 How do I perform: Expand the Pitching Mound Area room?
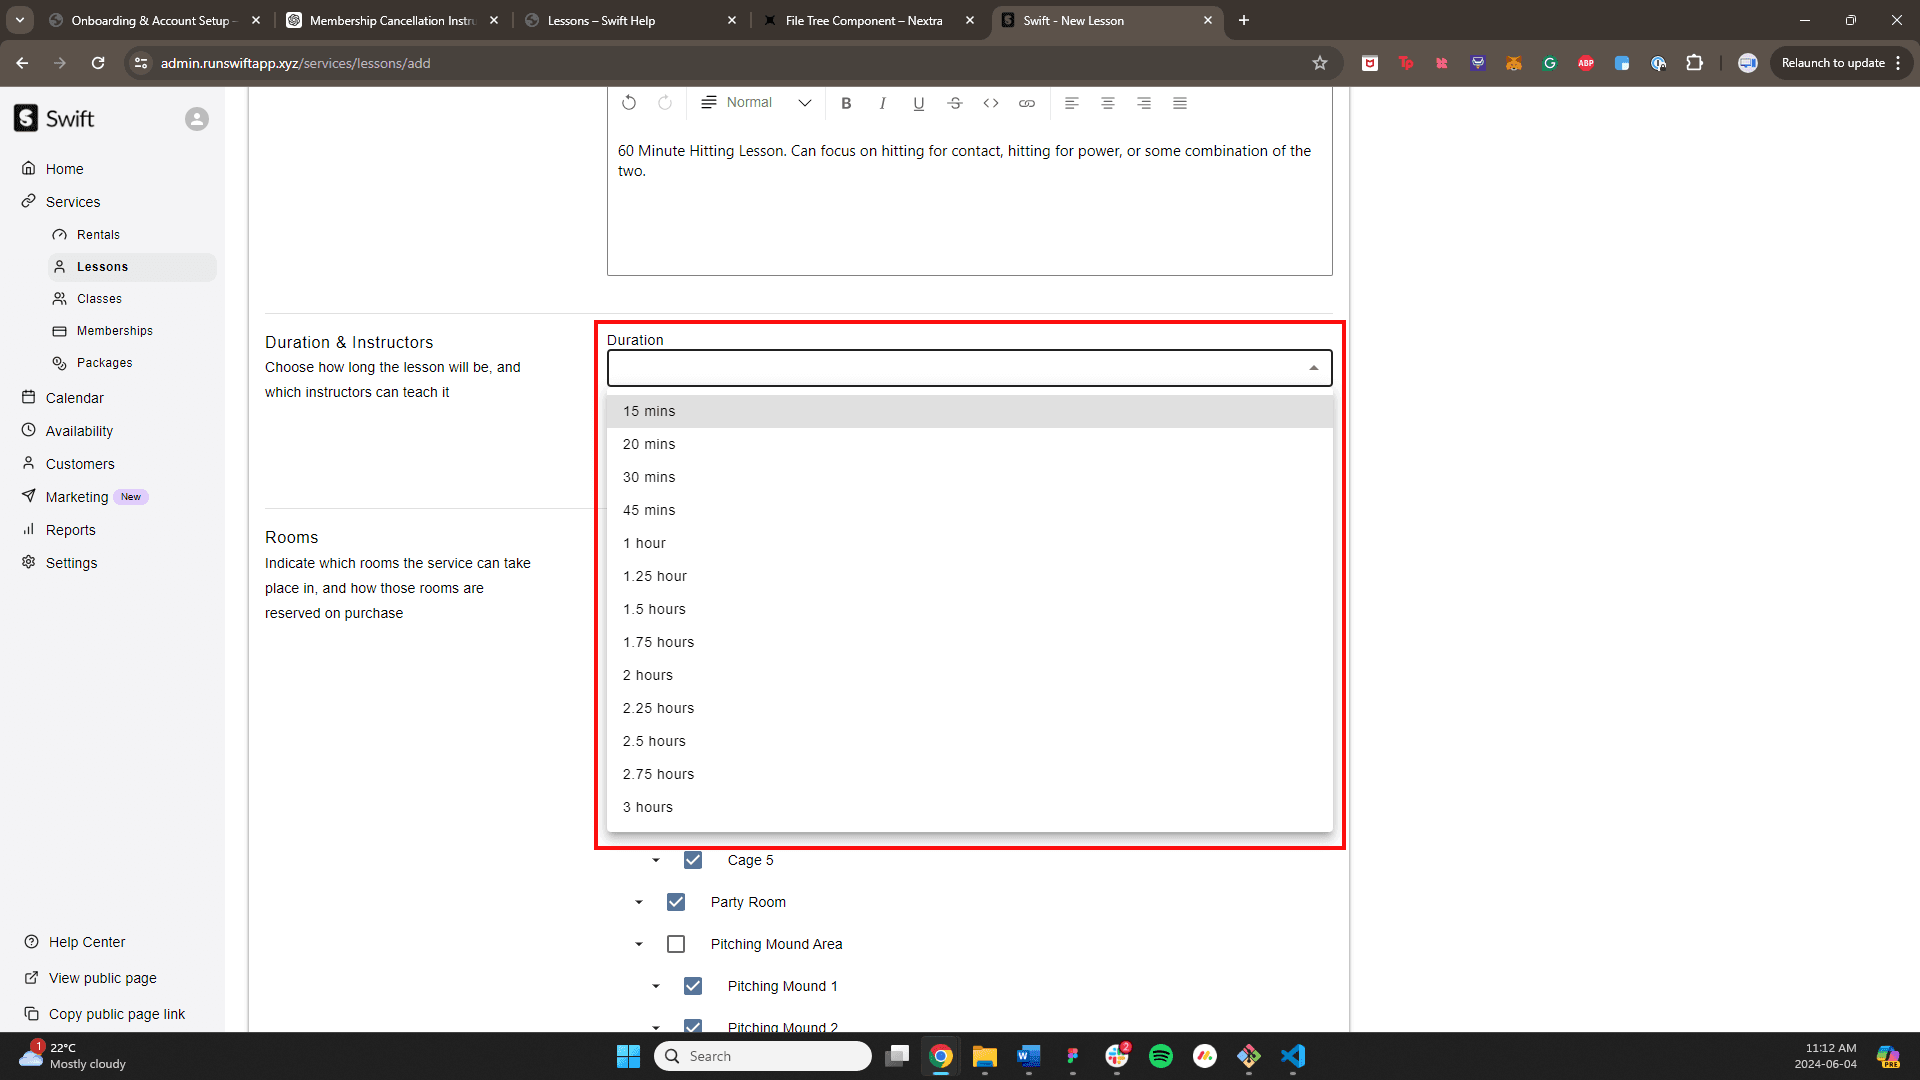640,944
